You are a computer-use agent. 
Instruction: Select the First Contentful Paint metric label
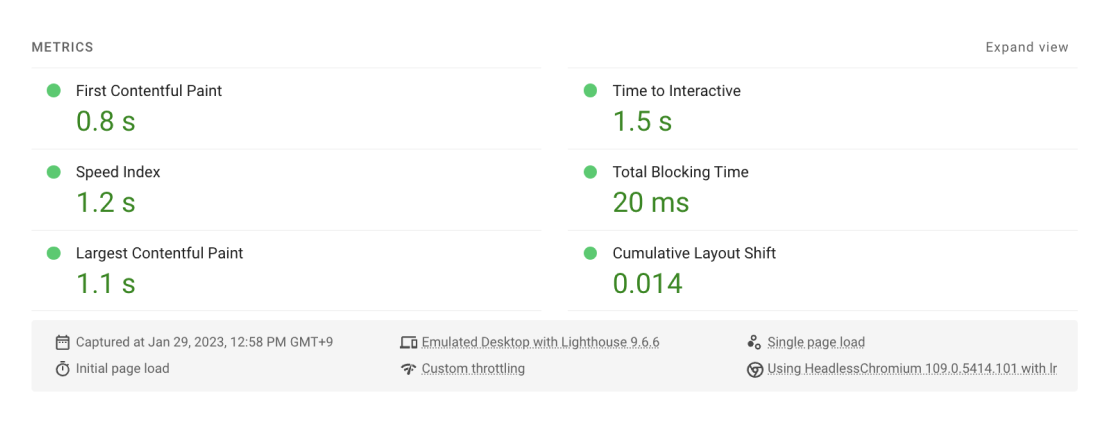(149, 91)
